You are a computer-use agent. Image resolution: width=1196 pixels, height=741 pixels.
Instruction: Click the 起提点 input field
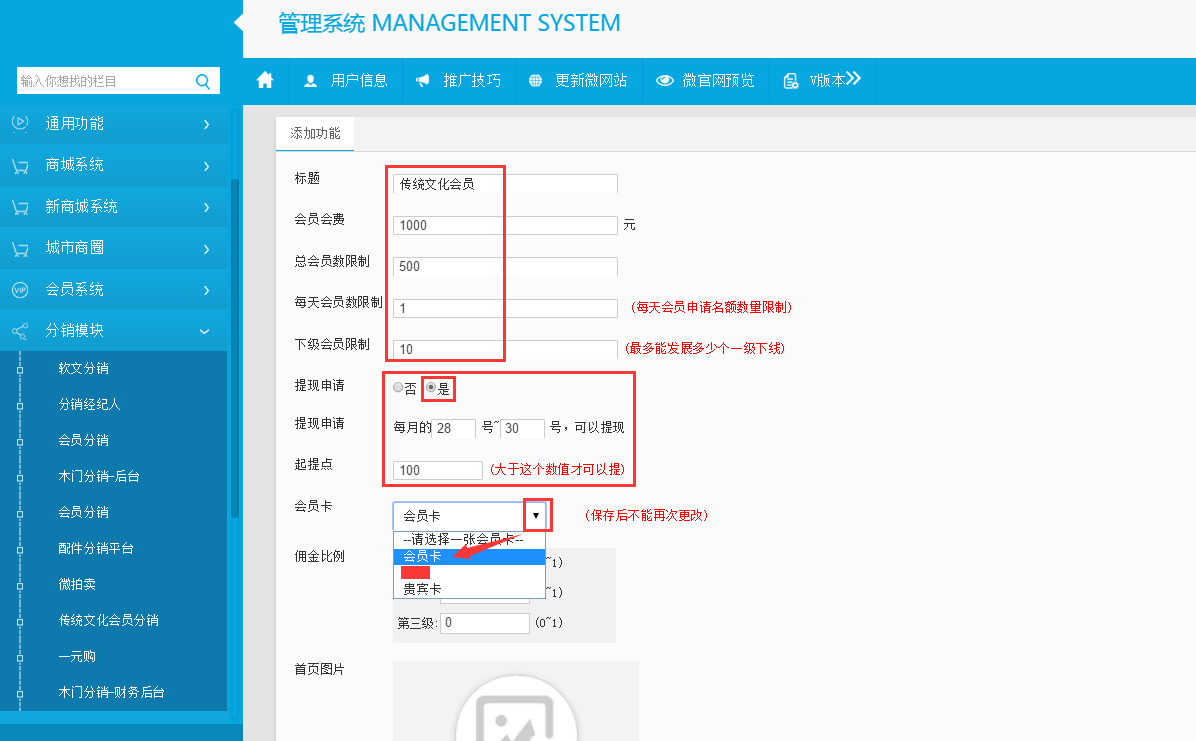point(438,470)
